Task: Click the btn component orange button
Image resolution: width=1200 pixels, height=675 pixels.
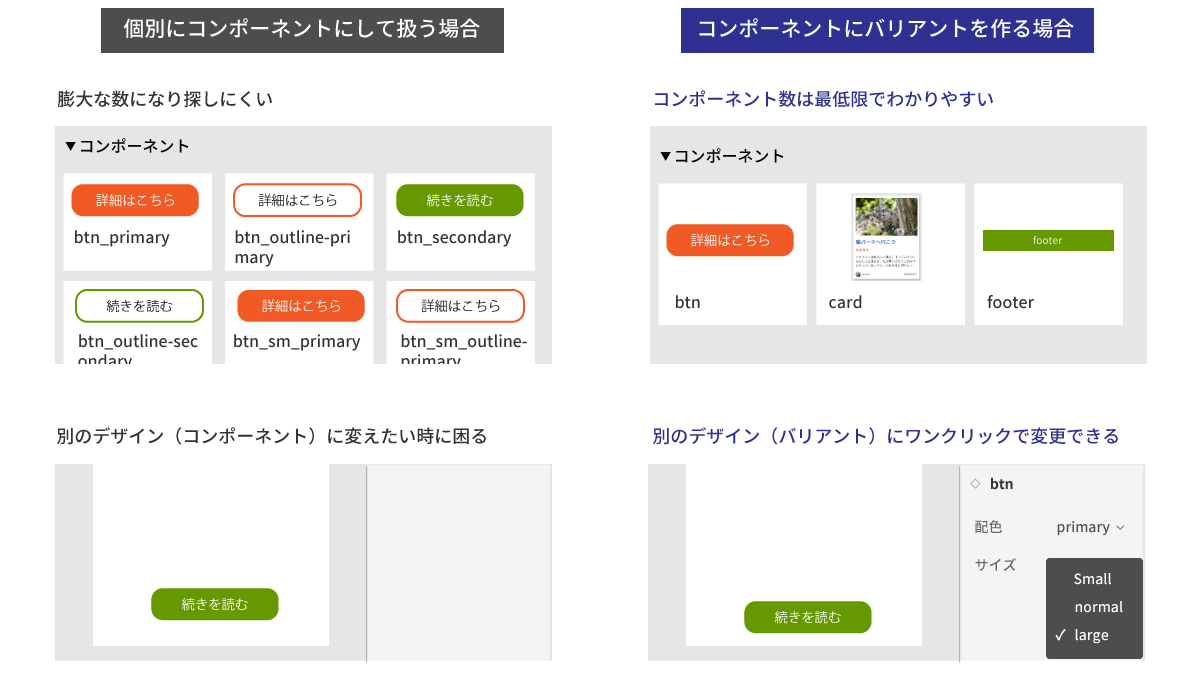Action: (730, 240)
